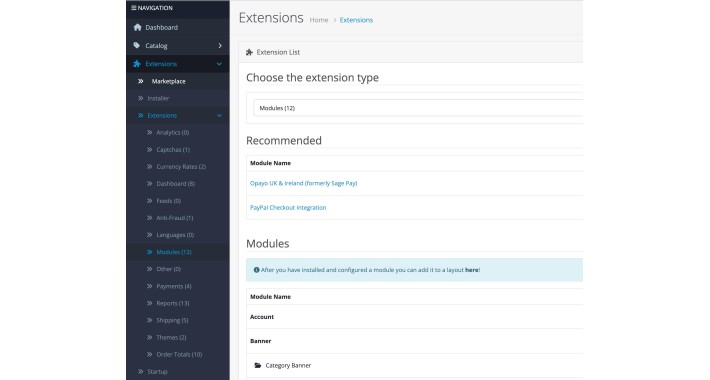The width and height of the screenshot is (710, 380).
Task: Select Other (0) in sidebar
Action: (168, 269)
